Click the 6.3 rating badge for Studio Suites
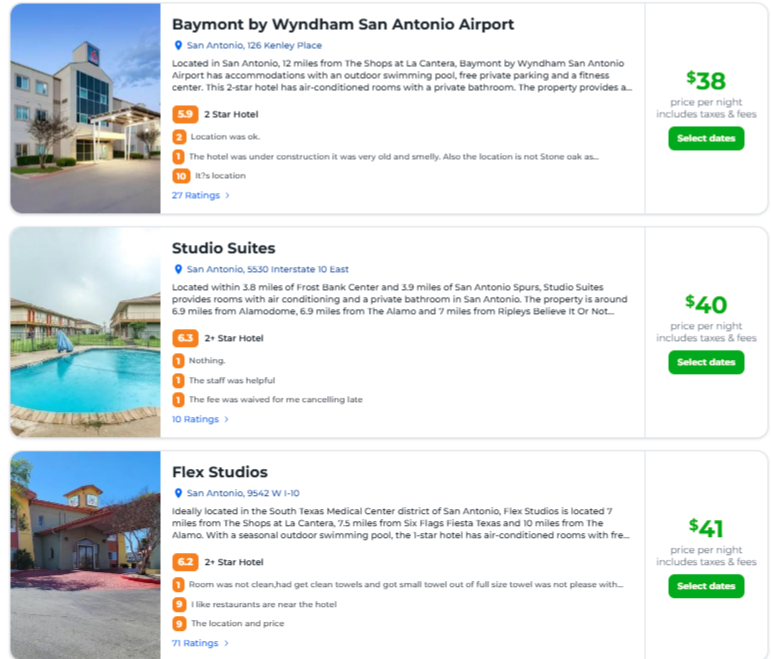771x659 pixels. [x=184, y=338]
